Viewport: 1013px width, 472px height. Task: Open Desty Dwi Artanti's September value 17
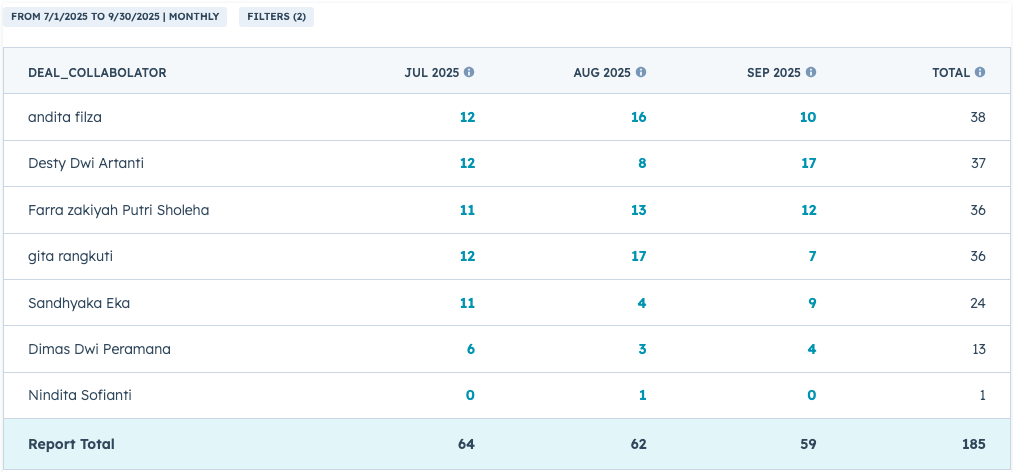[808, 163]
